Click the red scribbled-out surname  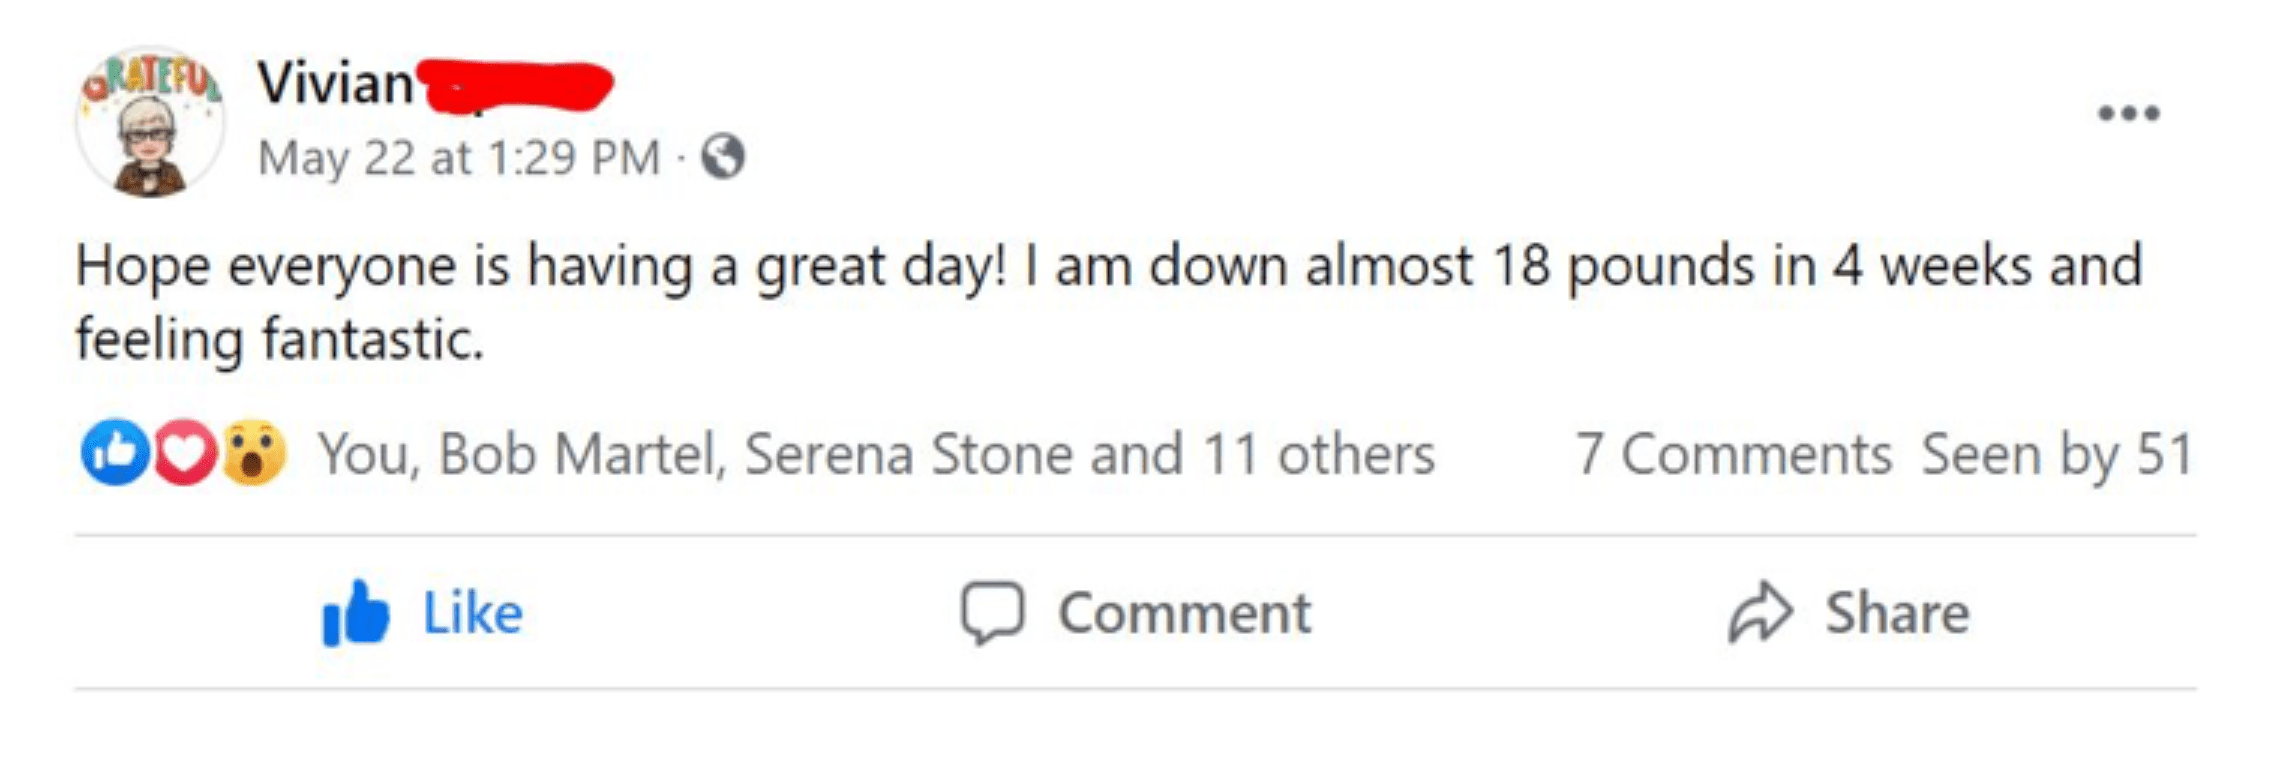pos(514,85)
